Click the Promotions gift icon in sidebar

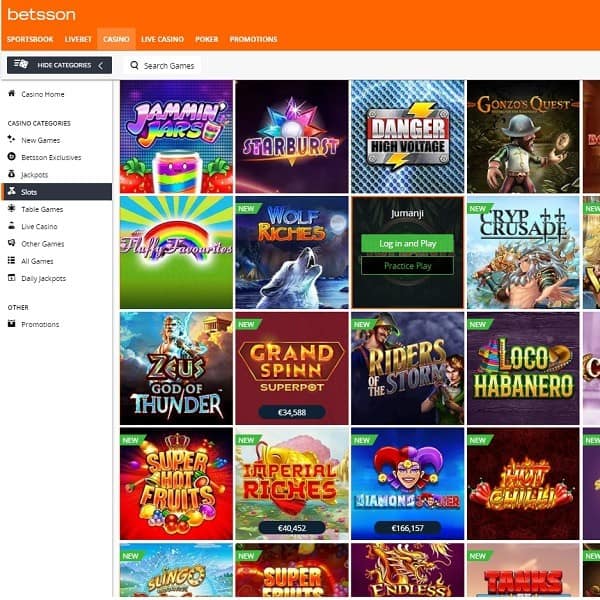pyautogui.click(x=11, y=324)
